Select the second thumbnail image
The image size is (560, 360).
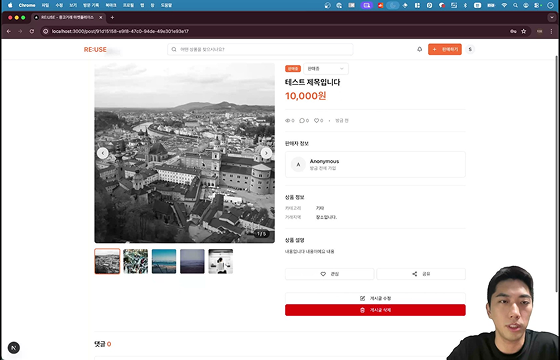135,261
